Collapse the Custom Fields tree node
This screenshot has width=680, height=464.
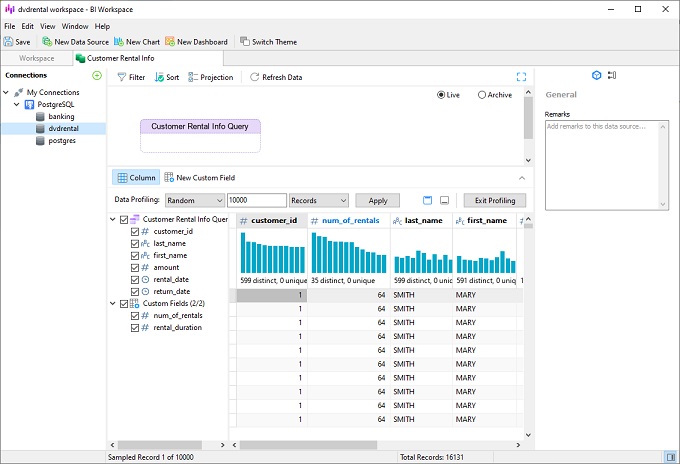pos(112,303)
